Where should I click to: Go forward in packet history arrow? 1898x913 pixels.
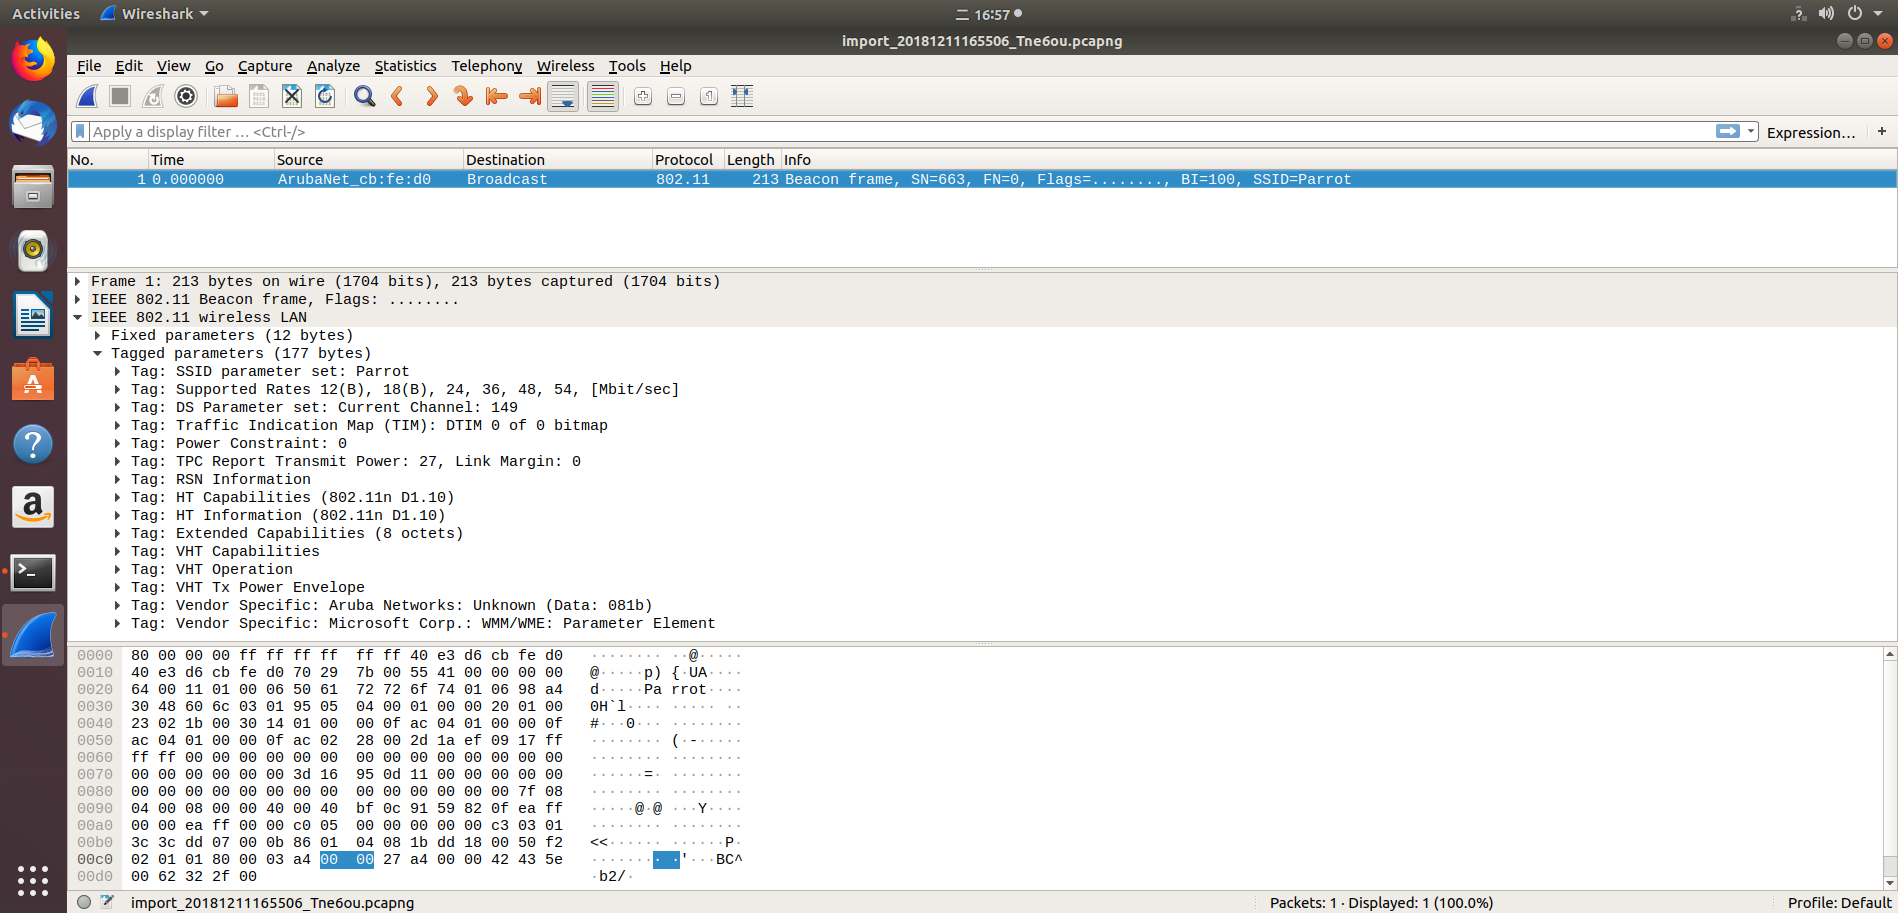click(x=431, y=96)
